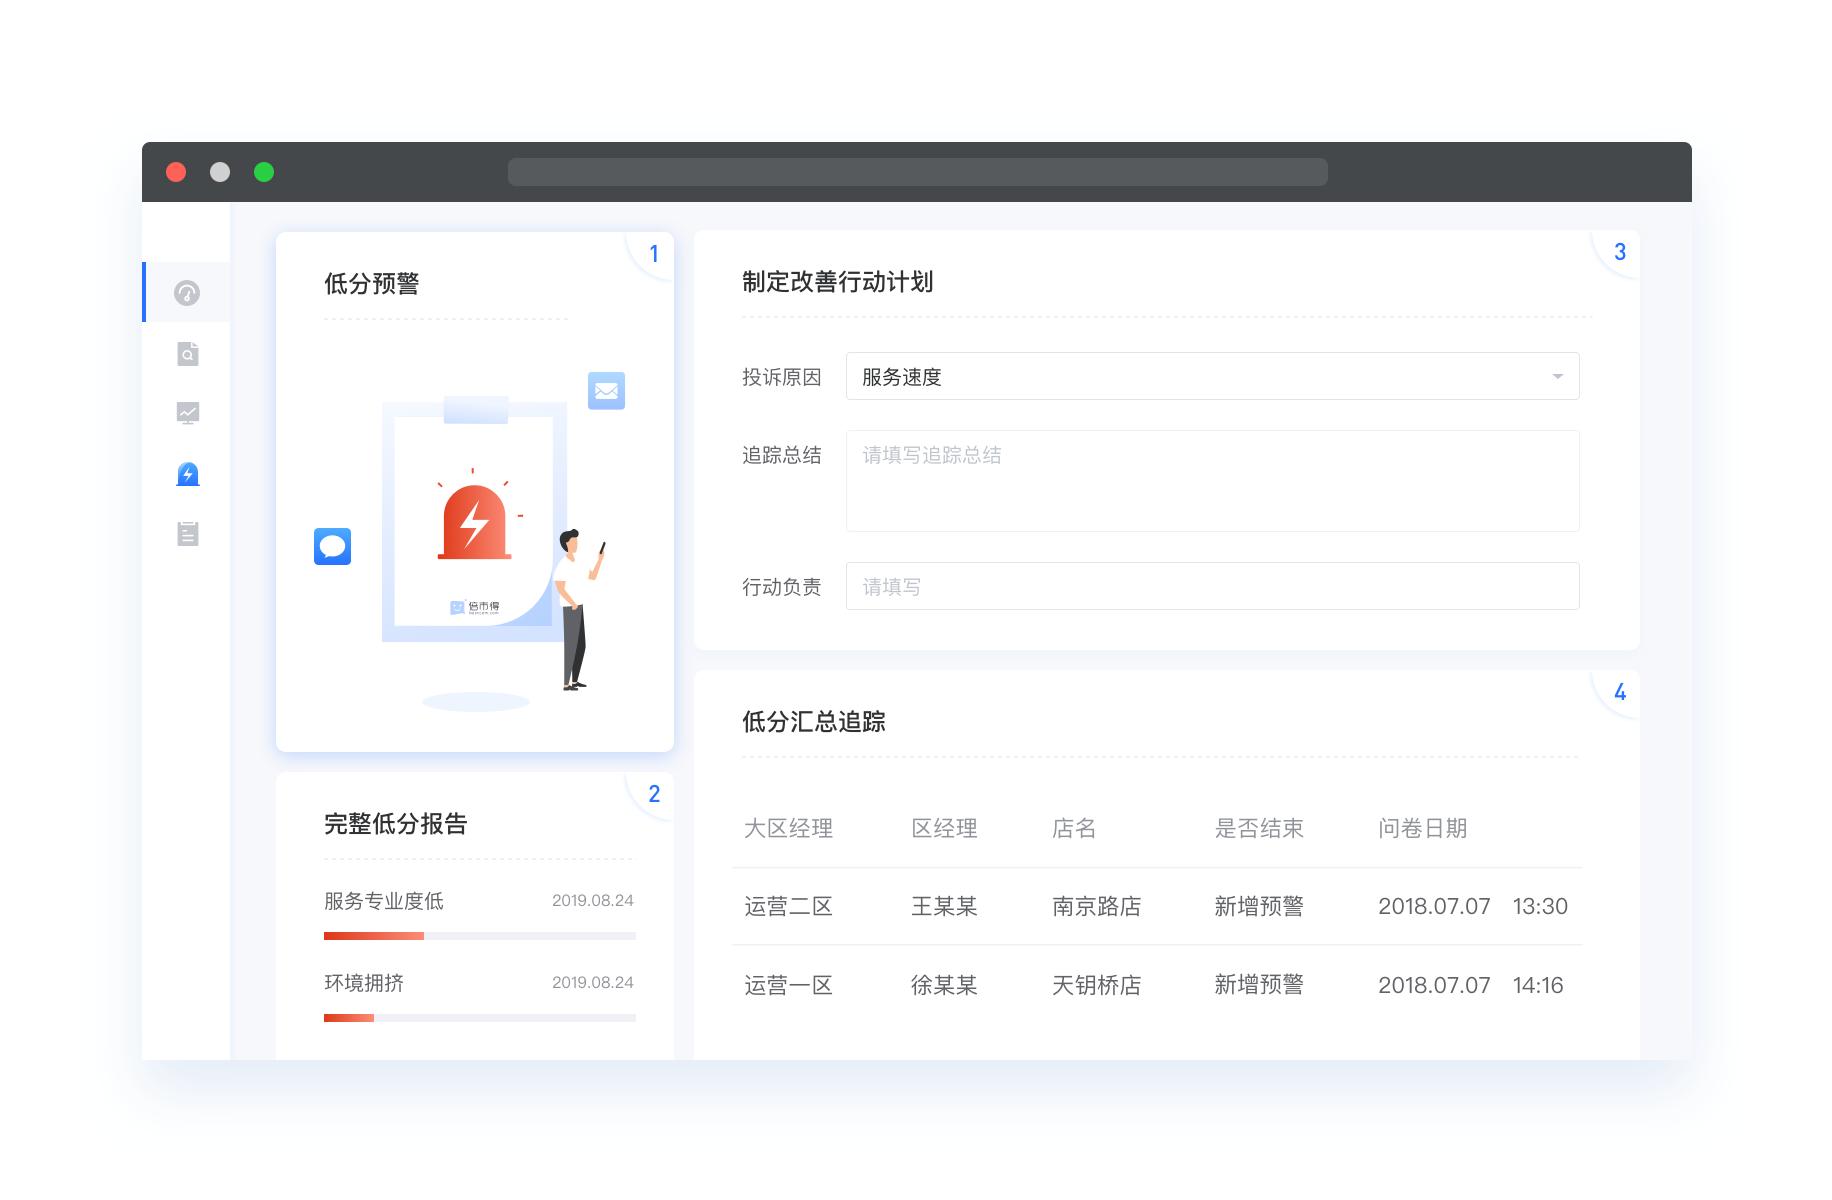Click numbered badge 3 on 制定改善行动计划 panel
The image size is (1832, 1200).
[x=1620, y=252]
